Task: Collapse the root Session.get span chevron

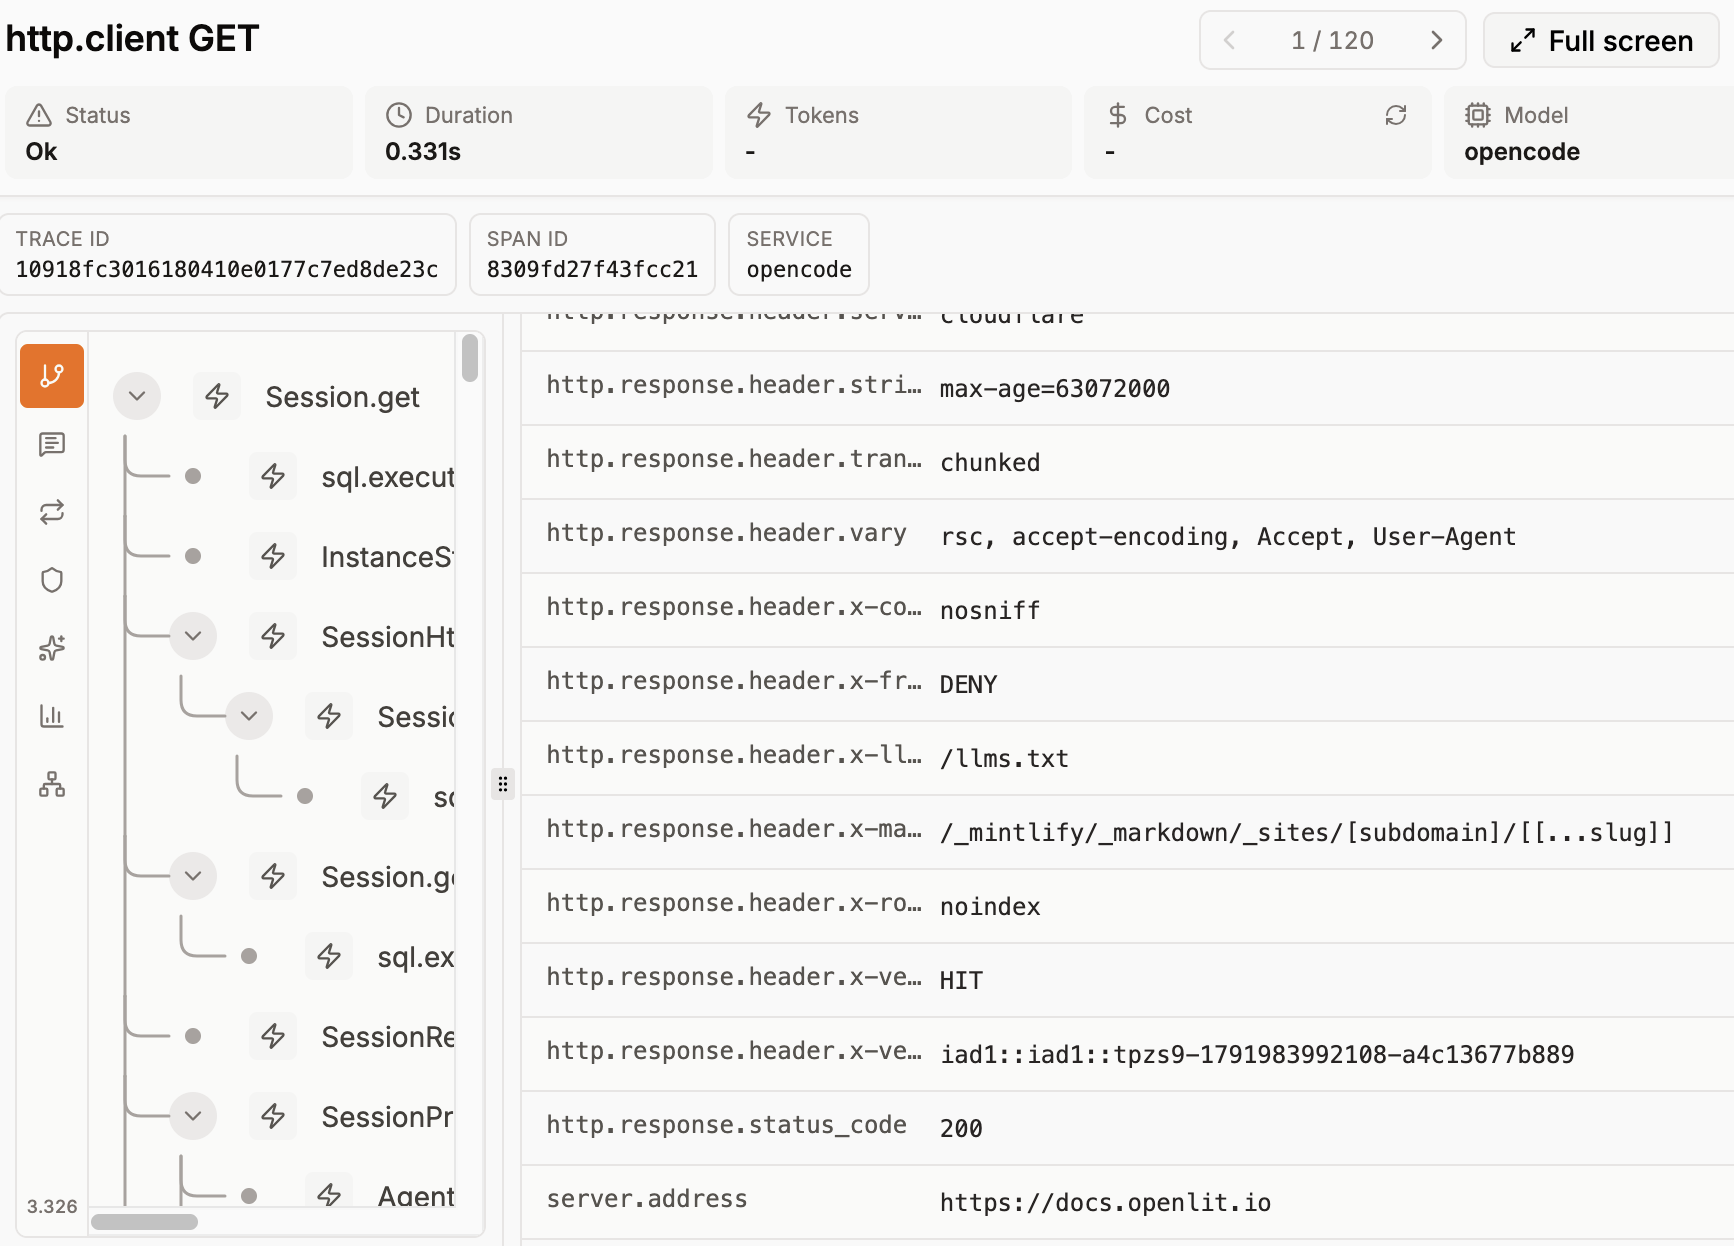Action: [137, 397]
